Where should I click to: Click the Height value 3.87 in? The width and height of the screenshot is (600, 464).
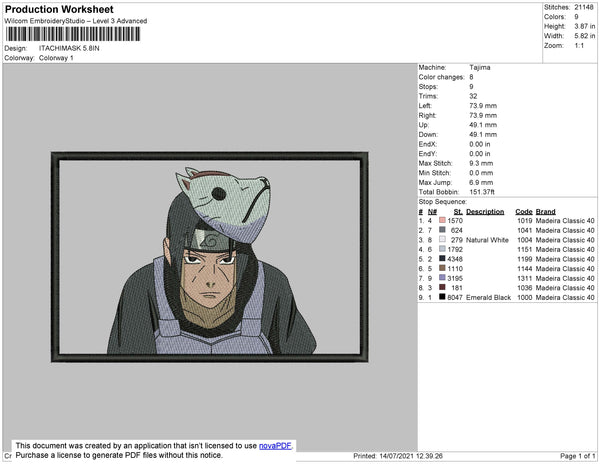(585, 26)
